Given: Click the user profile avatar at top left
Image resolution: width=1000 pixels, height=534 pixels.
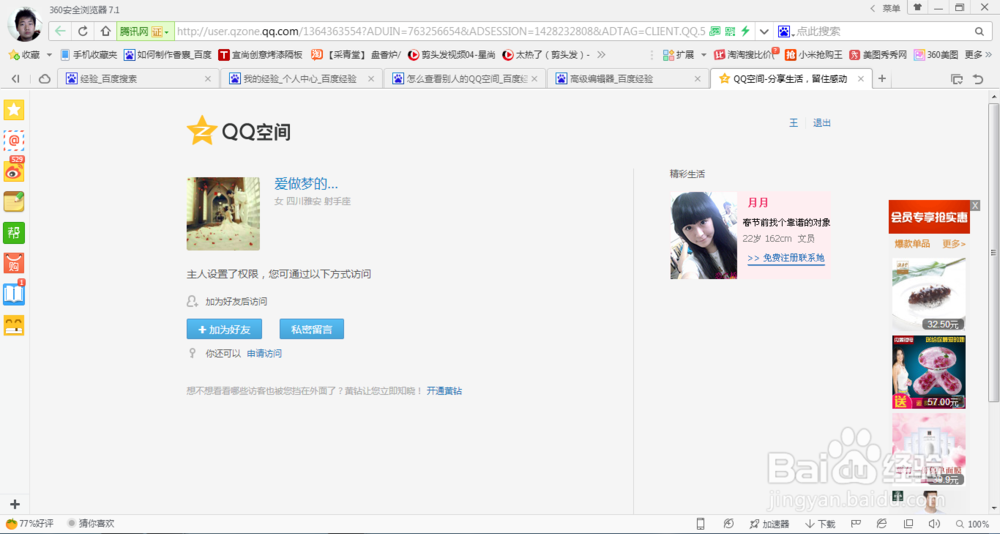Looking at the screenshot, I should (24, 24).
